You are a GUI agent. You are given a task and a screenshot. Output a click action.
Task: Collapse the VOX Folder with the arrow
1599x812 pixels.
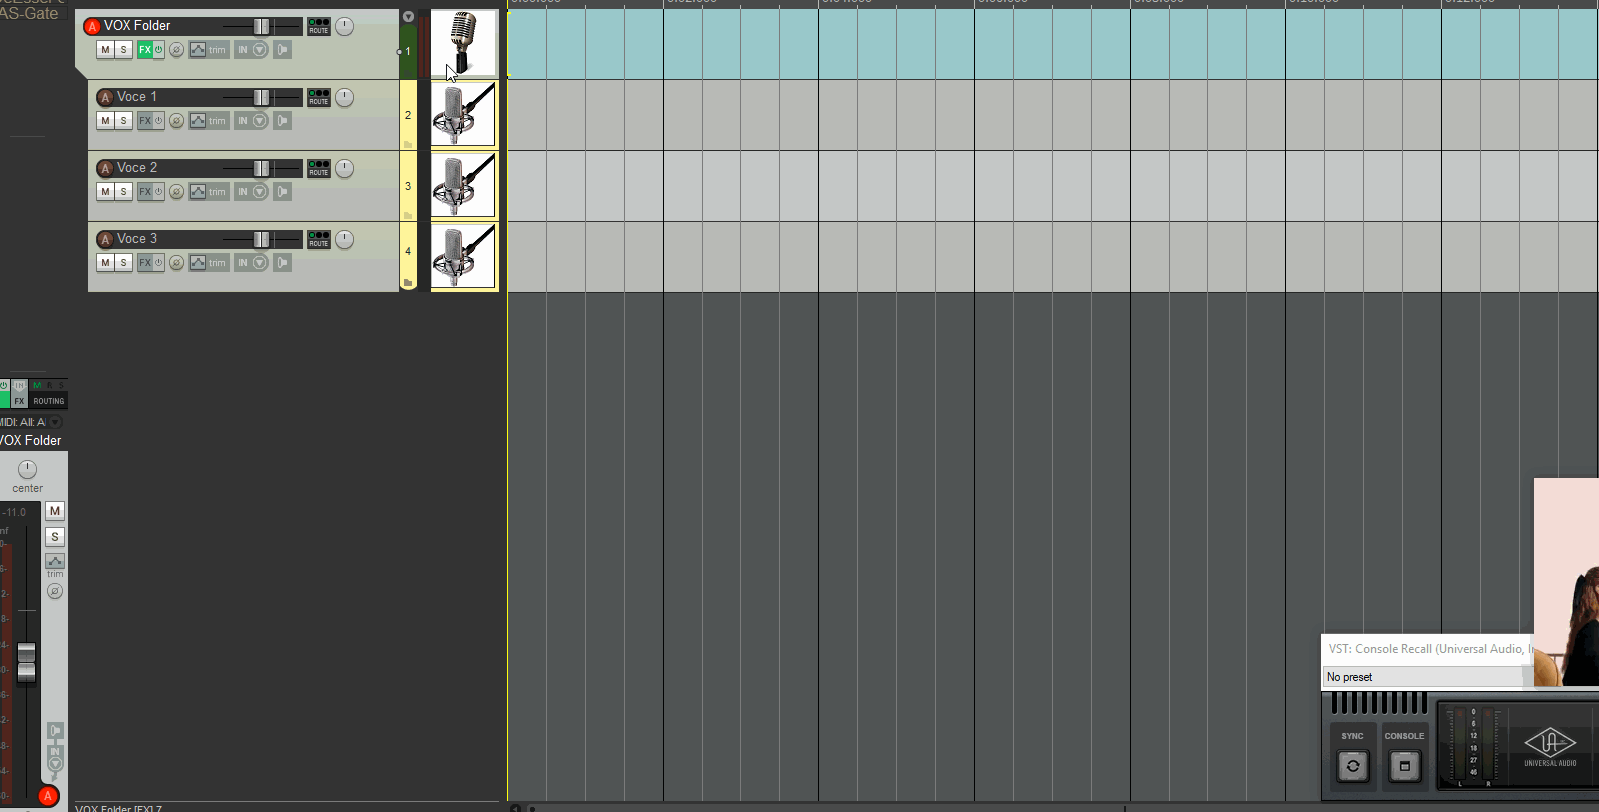tap(408, 17)
